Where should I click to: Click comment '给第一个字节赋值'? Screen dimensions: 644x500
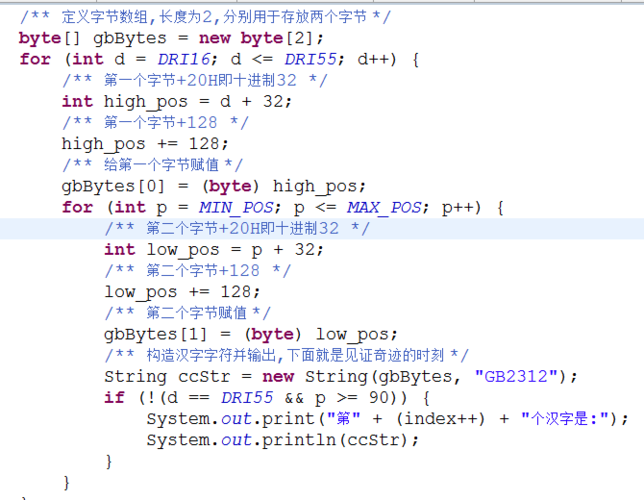coord(152,165)
